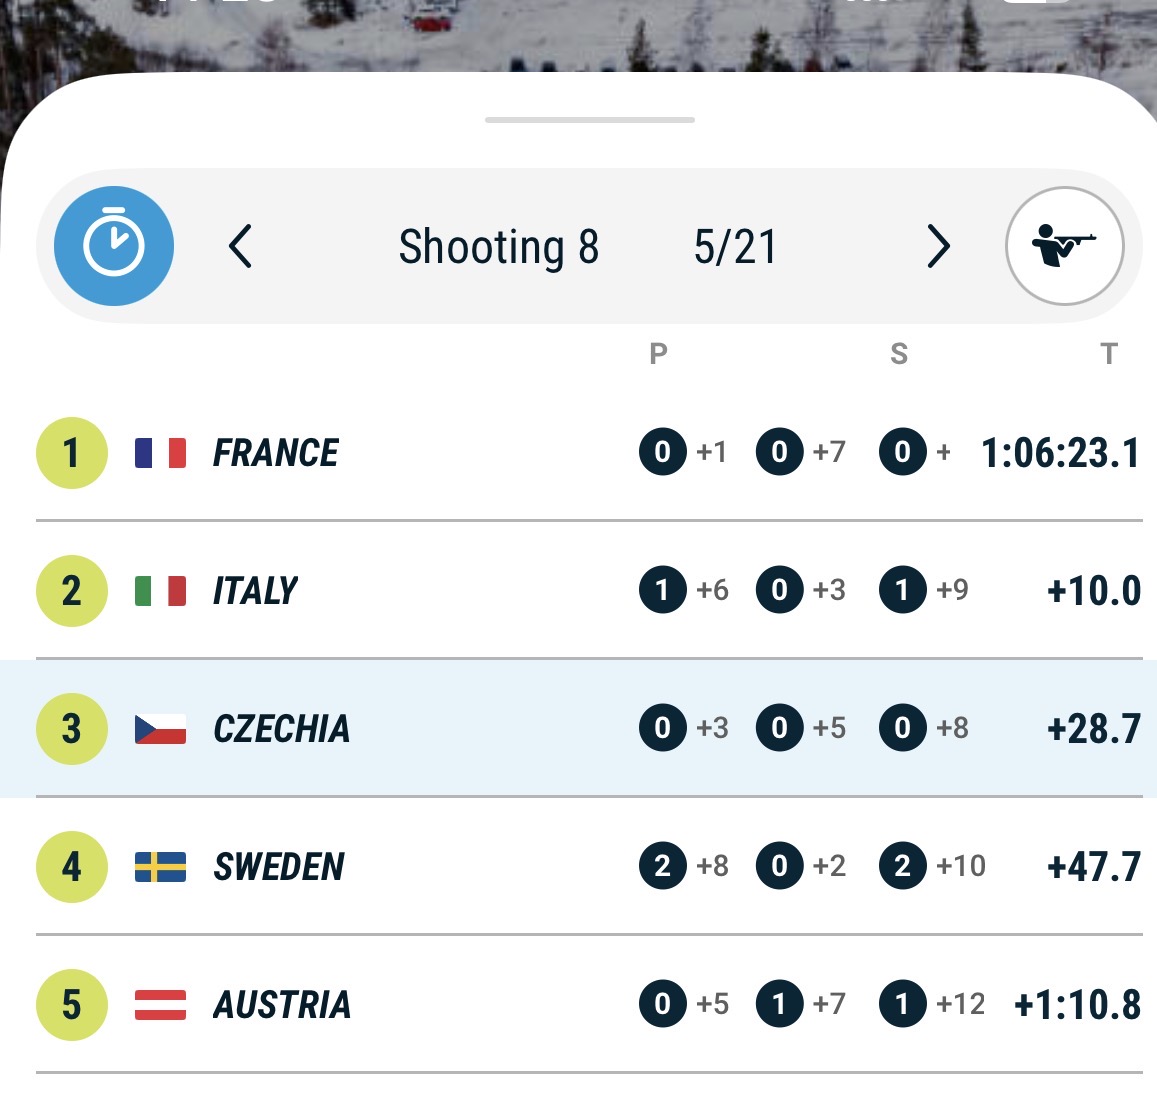Viewport: 1157px width, 1099px height.
Task: Click the Shooting 8 split label
Action: pos(498,247)
